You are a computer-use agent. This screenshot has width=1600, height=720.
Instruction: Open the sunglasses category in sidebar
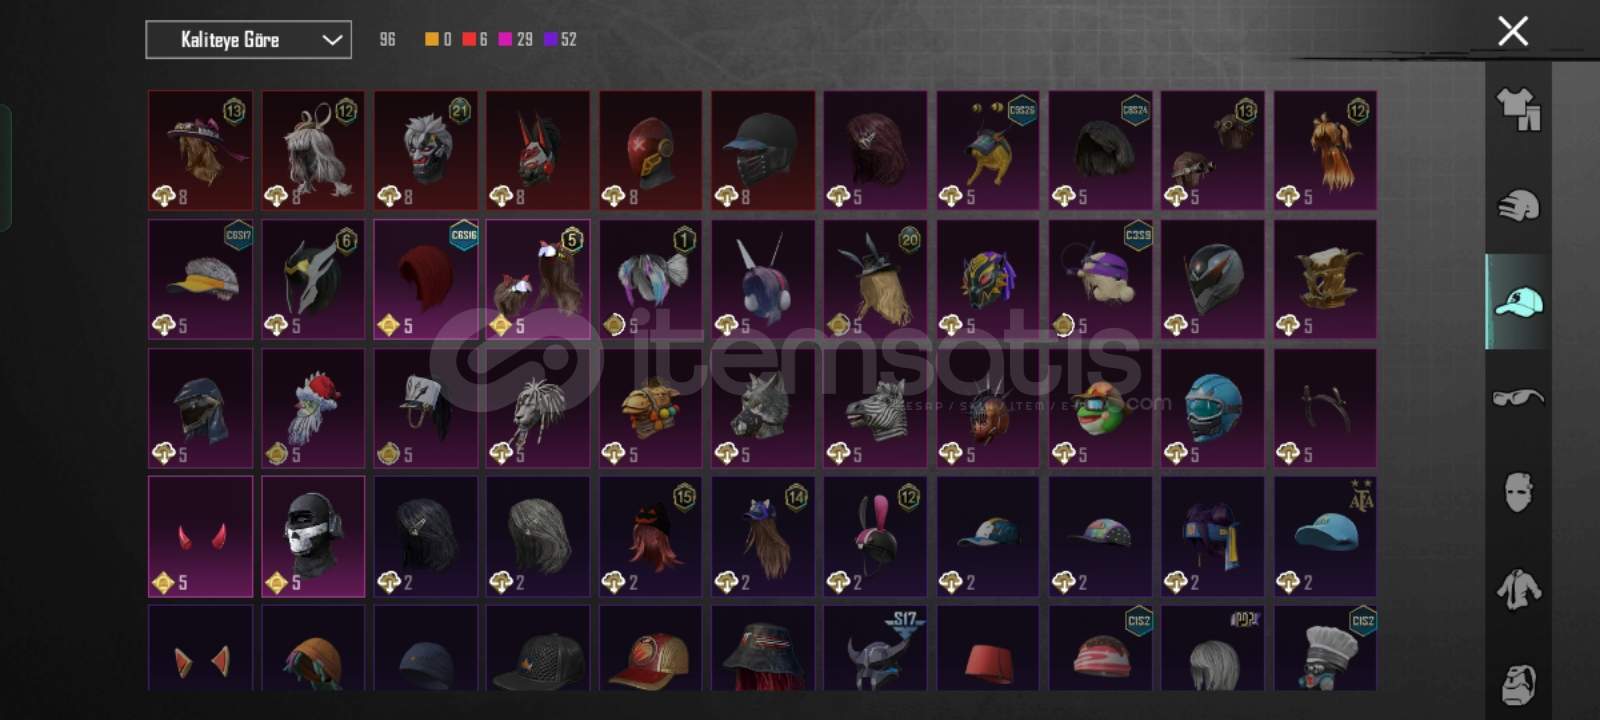tap(1518, 398)
